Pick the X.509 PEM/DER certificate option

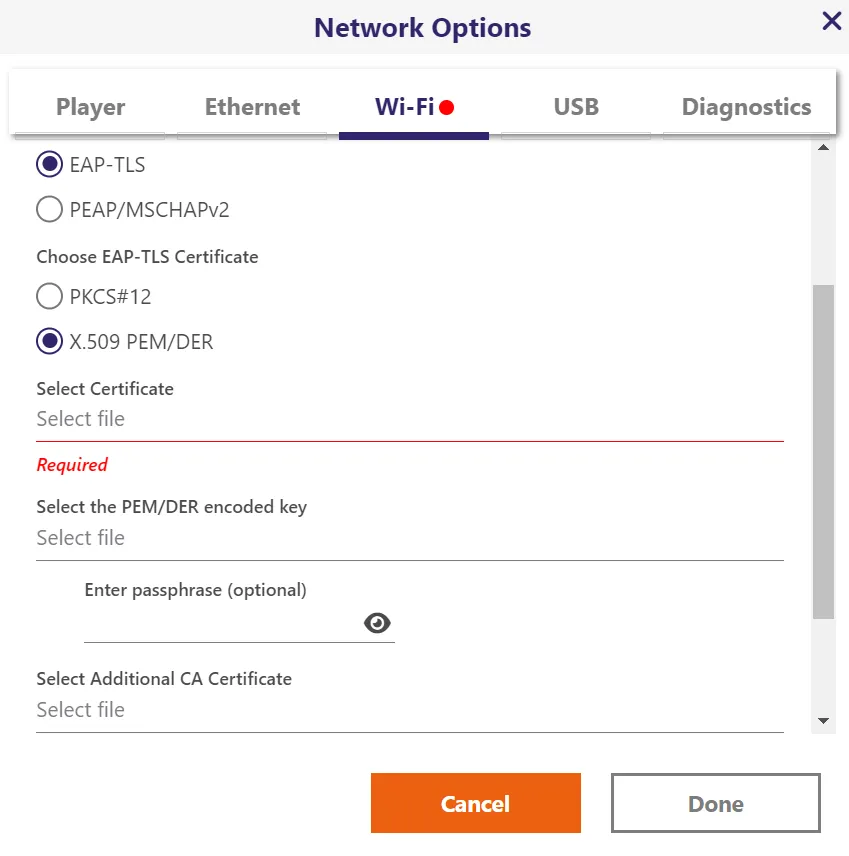pos(49,341)
